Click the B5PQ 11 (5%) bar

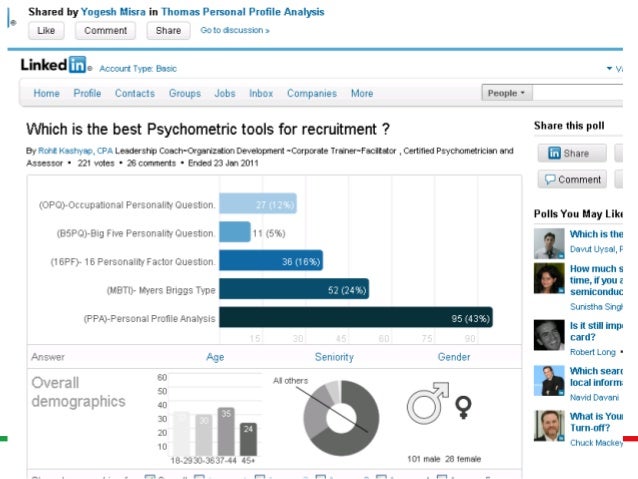235,232
